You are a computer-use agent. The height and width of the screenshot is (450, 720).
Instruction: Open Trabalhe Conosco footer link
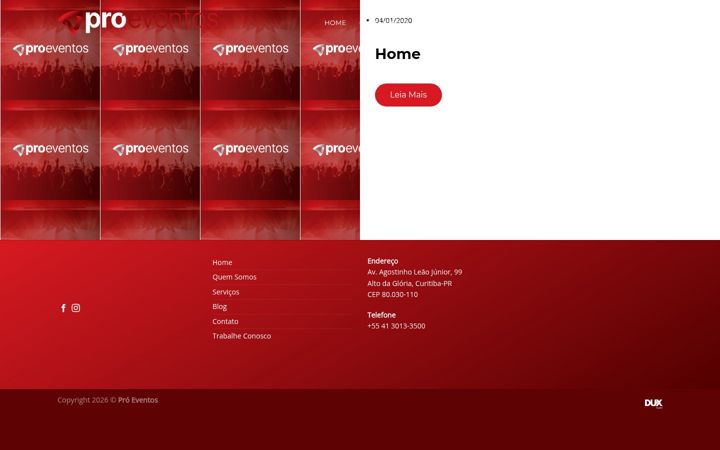tap(242, 336)
